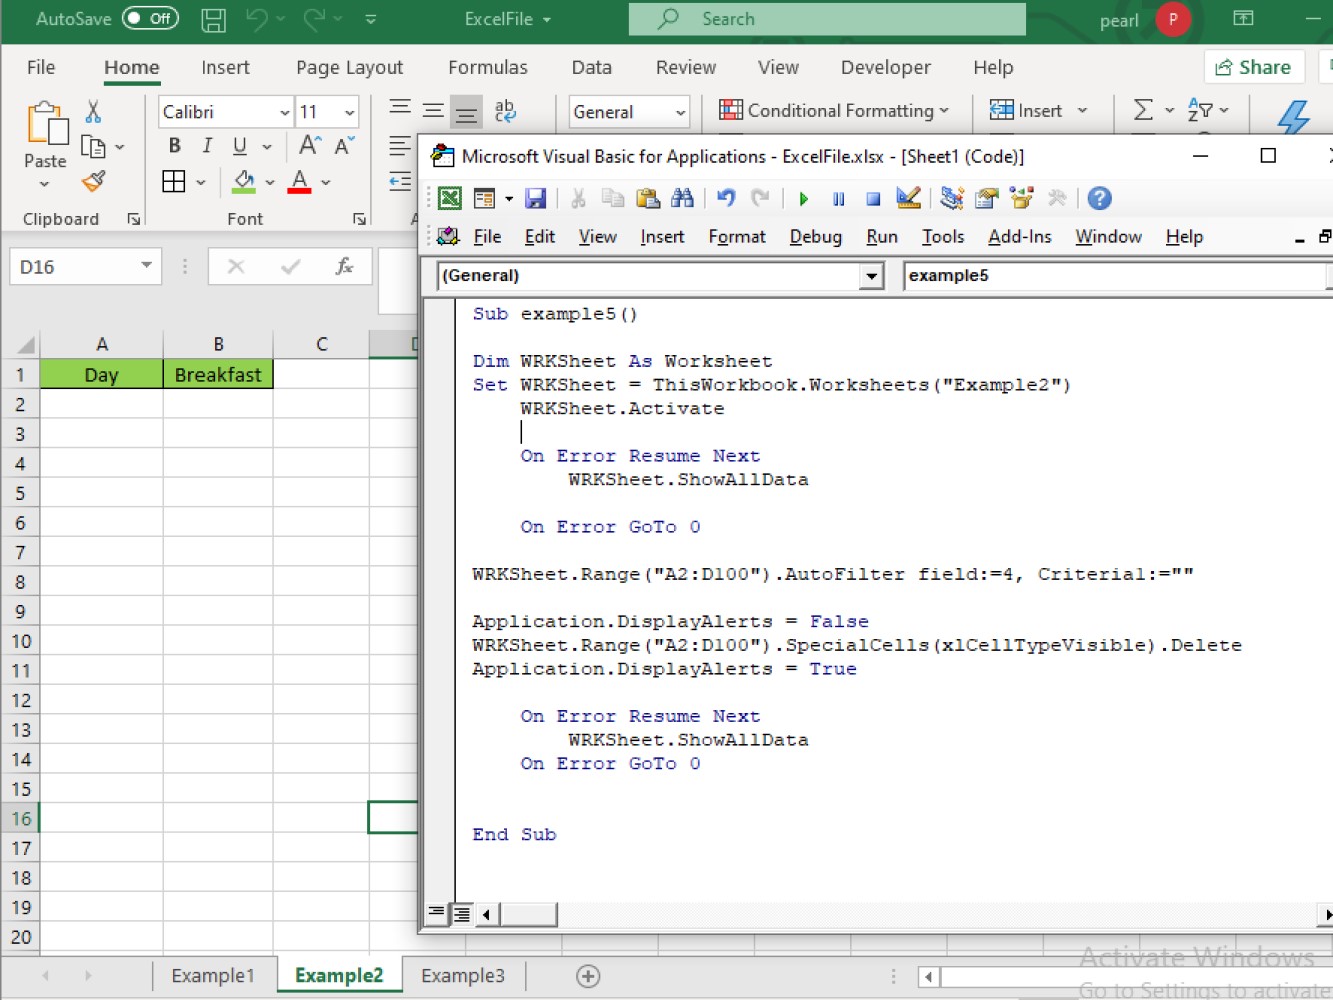Open the Font Color picker arrow

(324, 182)
